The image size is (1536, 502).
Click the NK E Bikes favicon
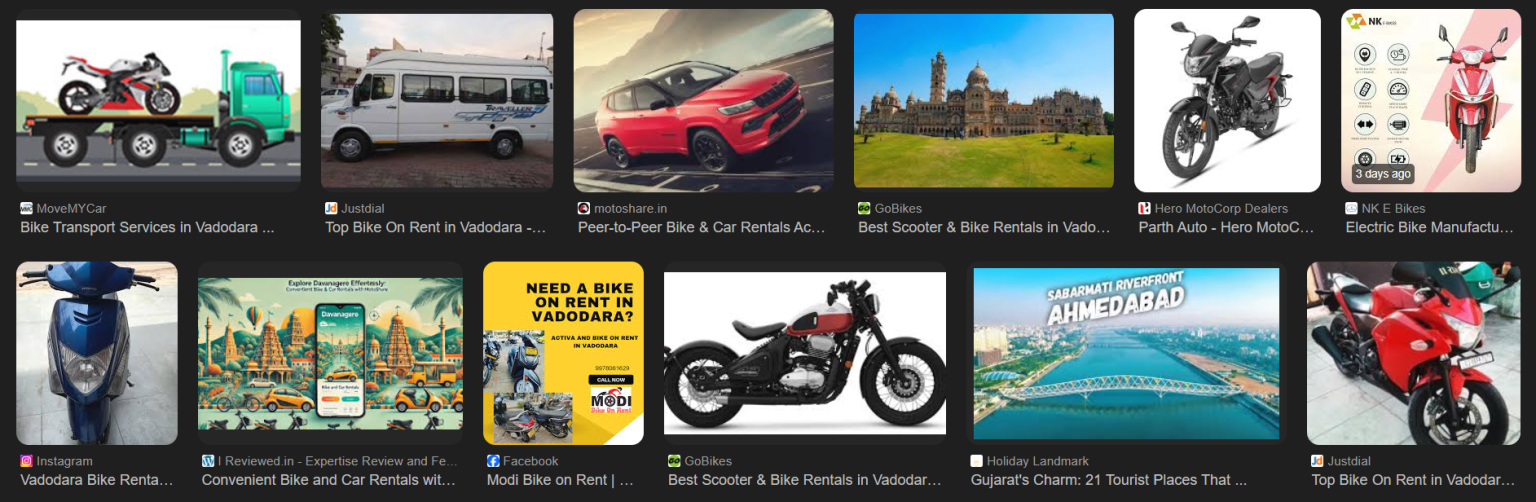(1352, 208)
